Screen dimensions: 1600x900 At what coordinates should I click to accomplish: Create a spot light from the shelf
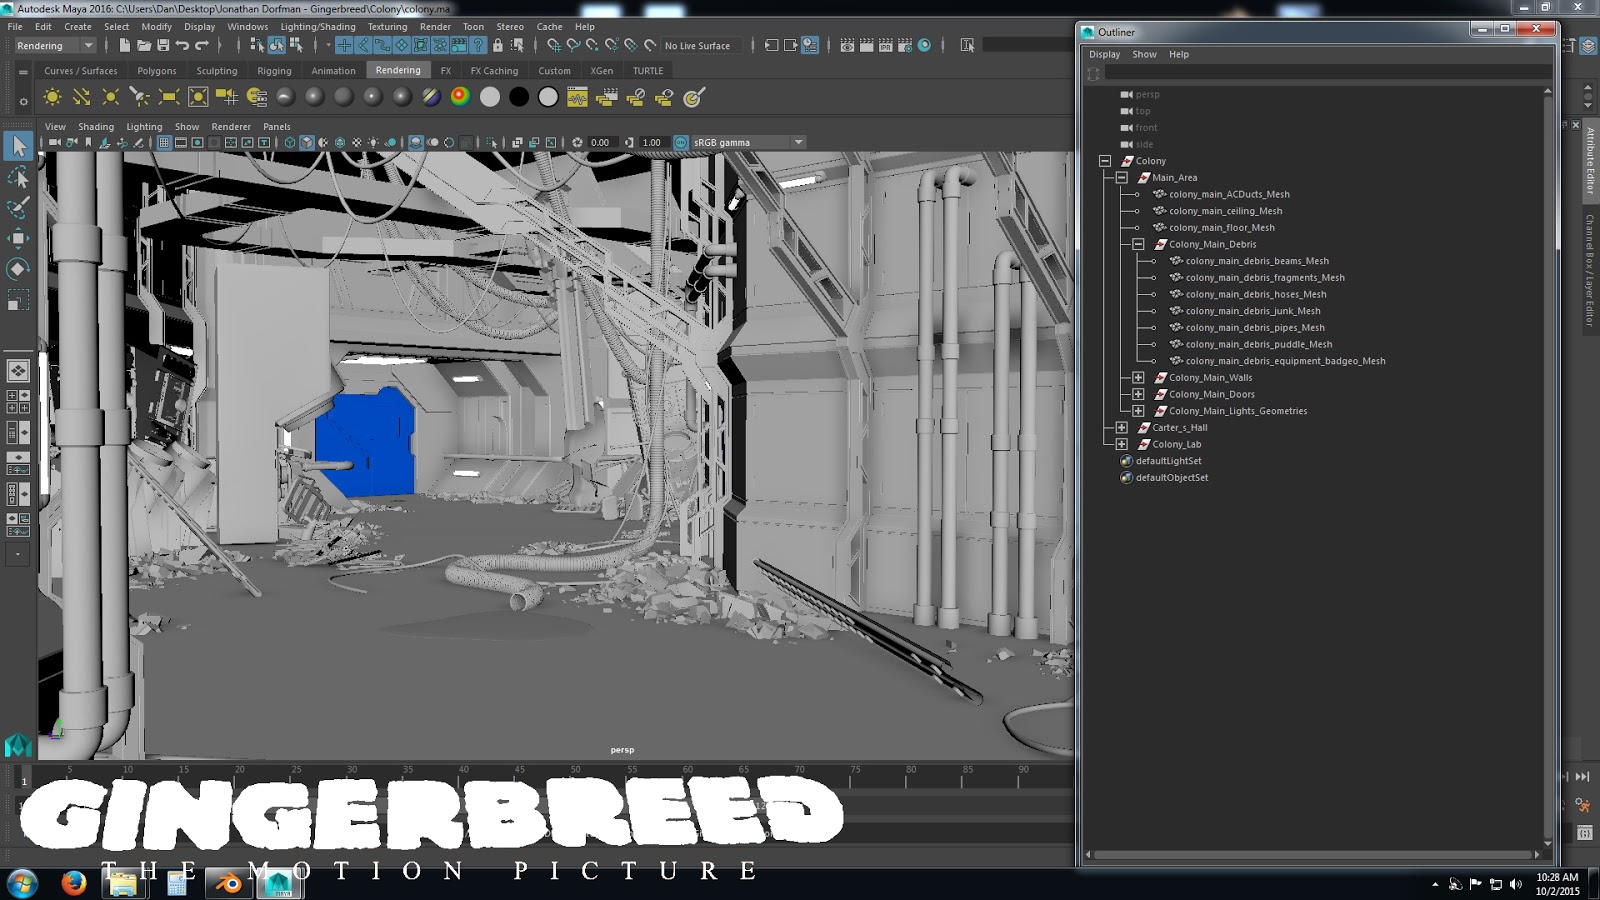tap(139, 97)
